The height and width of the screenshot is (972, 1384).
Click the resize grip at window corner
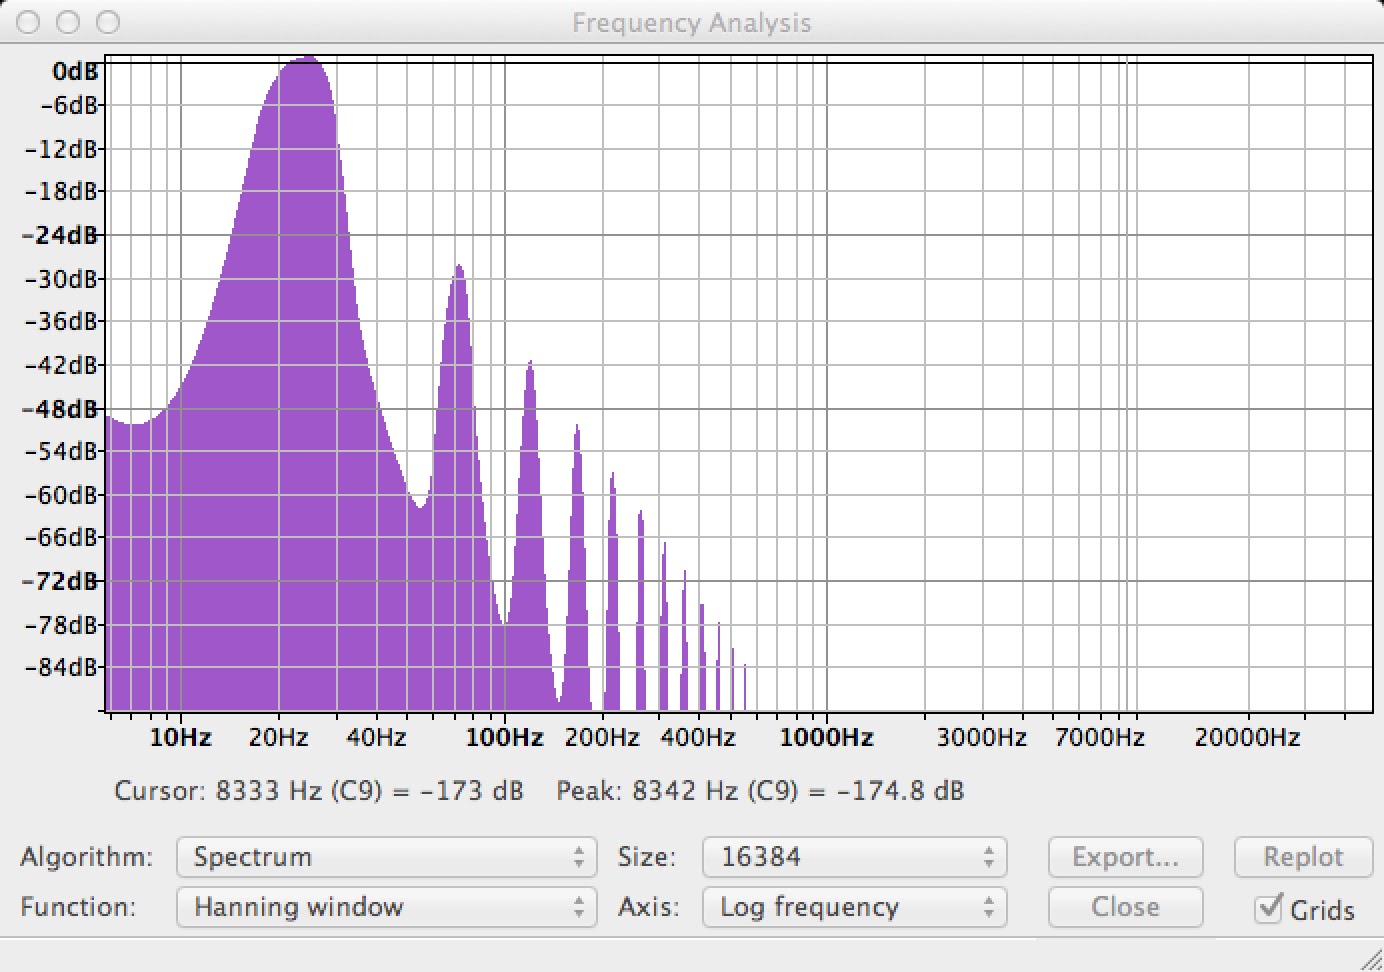click(1371, 959)
